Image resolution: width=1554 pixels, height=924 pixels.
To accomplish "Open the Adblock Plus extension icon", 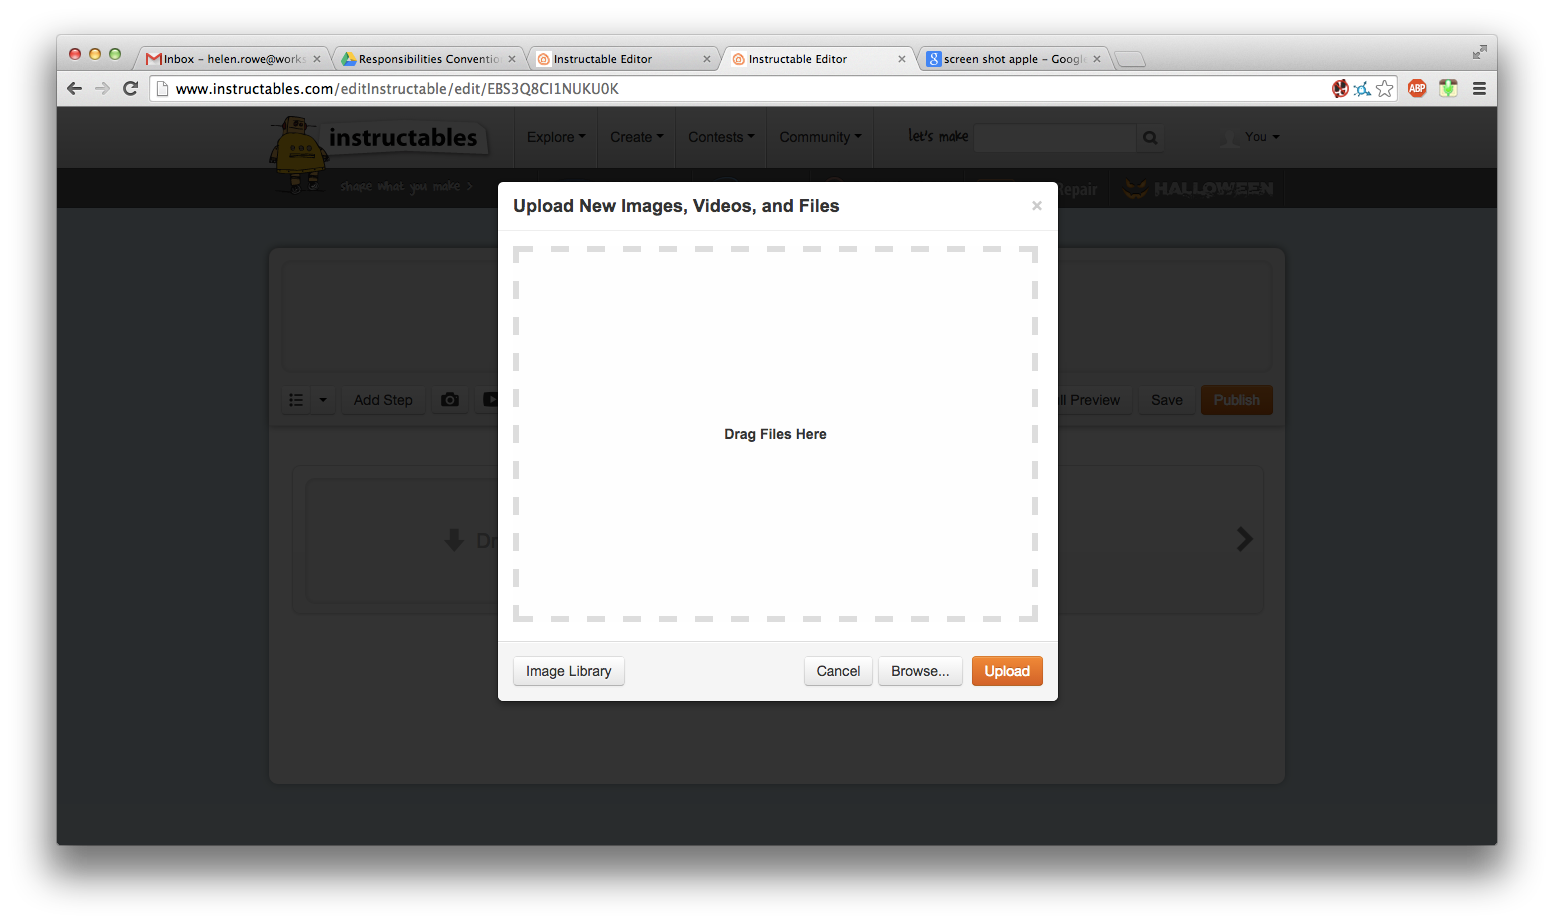I will coord(1416,88).
